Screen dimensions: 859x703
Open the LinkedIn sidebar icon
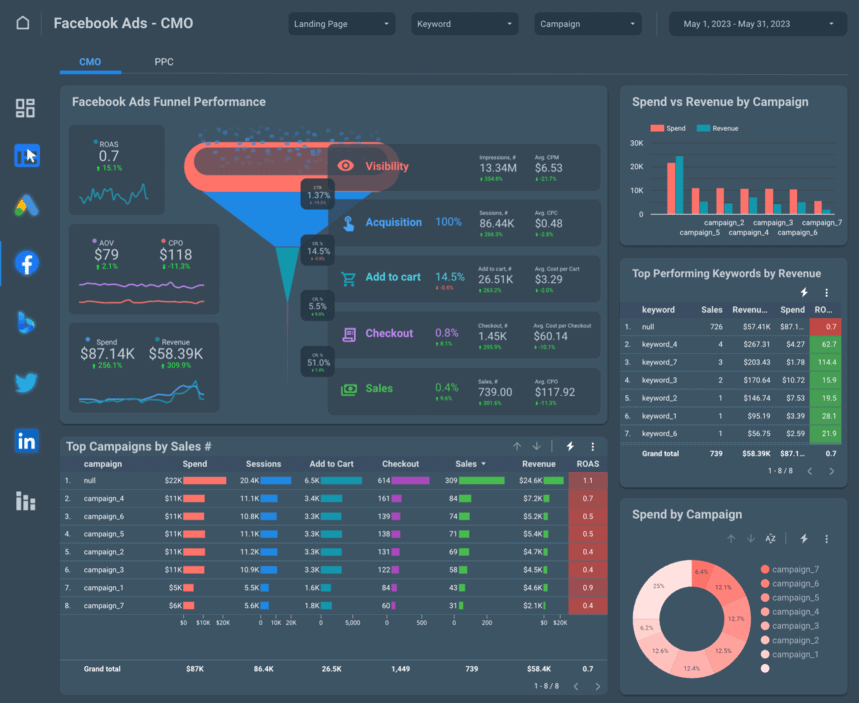pyautogui.click(x=26, y=441)
